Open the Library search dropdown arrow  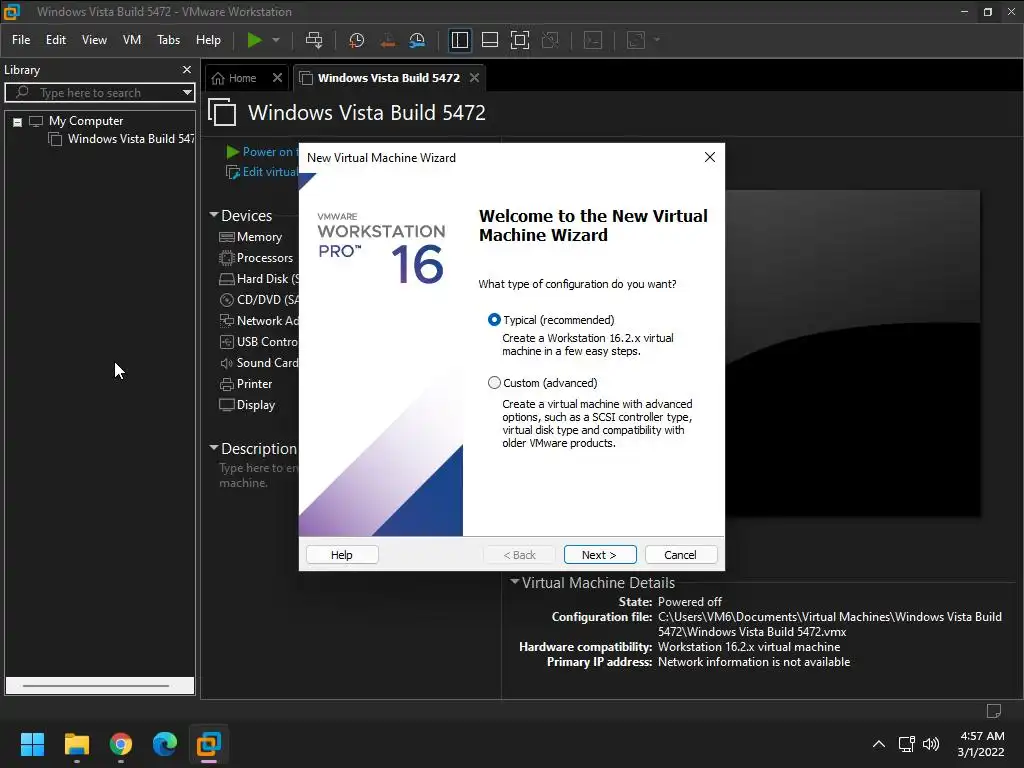pos(187,93)
